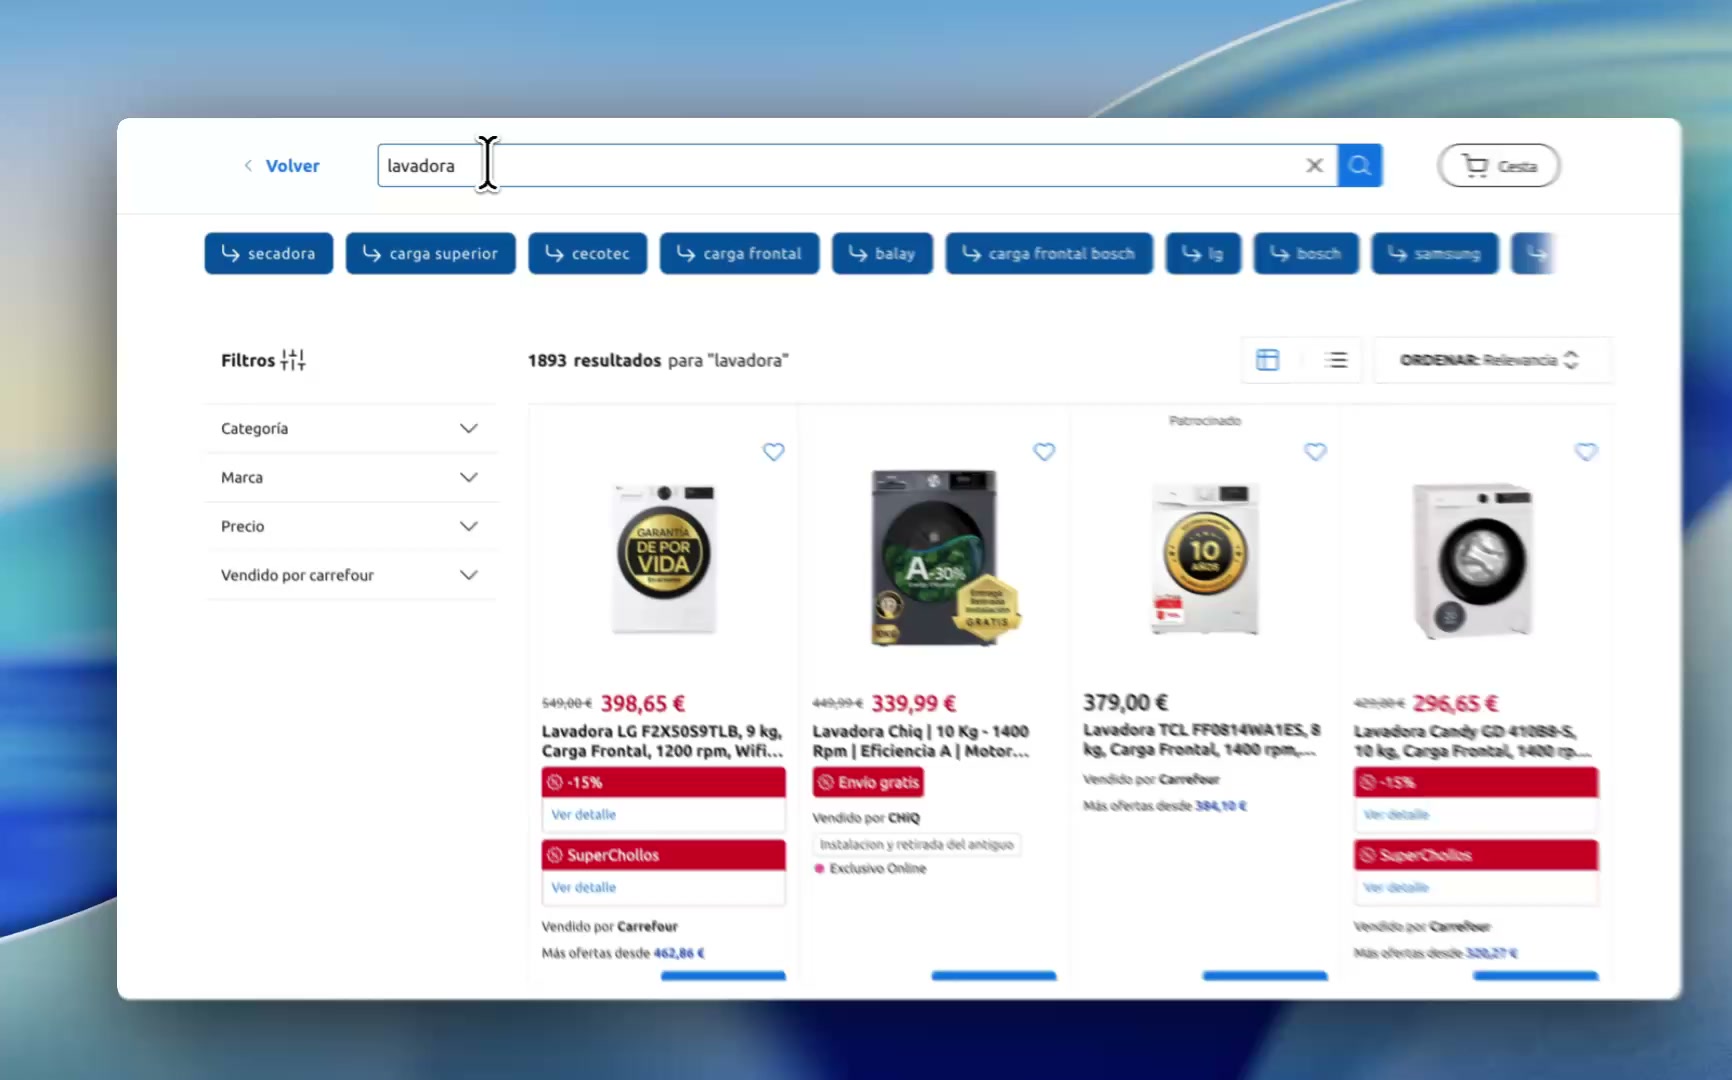Open the Cesta shopping cart
The width and height of the screenshot is (1732, 1080).
1499,166
